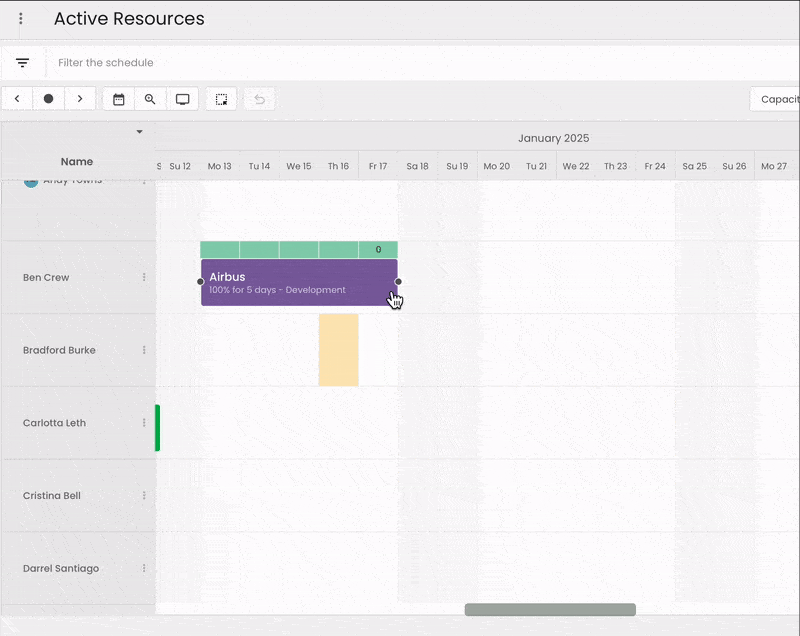Click the green capacity cell showing 0
This screenshot has height=636, width=800.
(378, 249)
